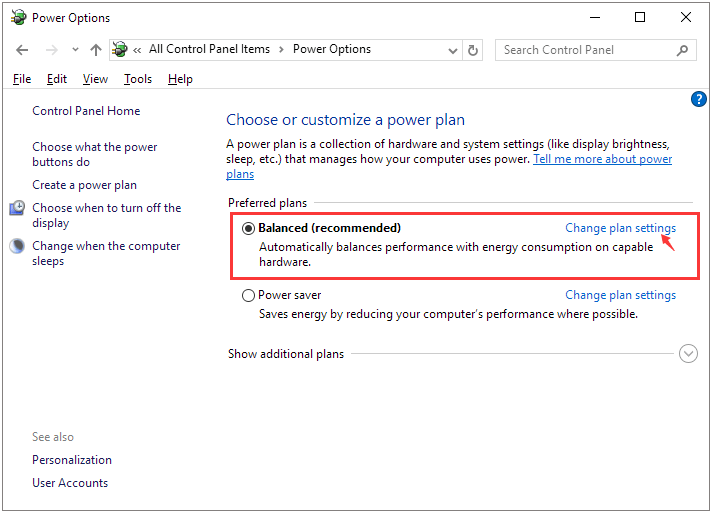The image size is (711, 511).
Task: Click the Forward navigation arrow
Action: click(x=51, y=50)
